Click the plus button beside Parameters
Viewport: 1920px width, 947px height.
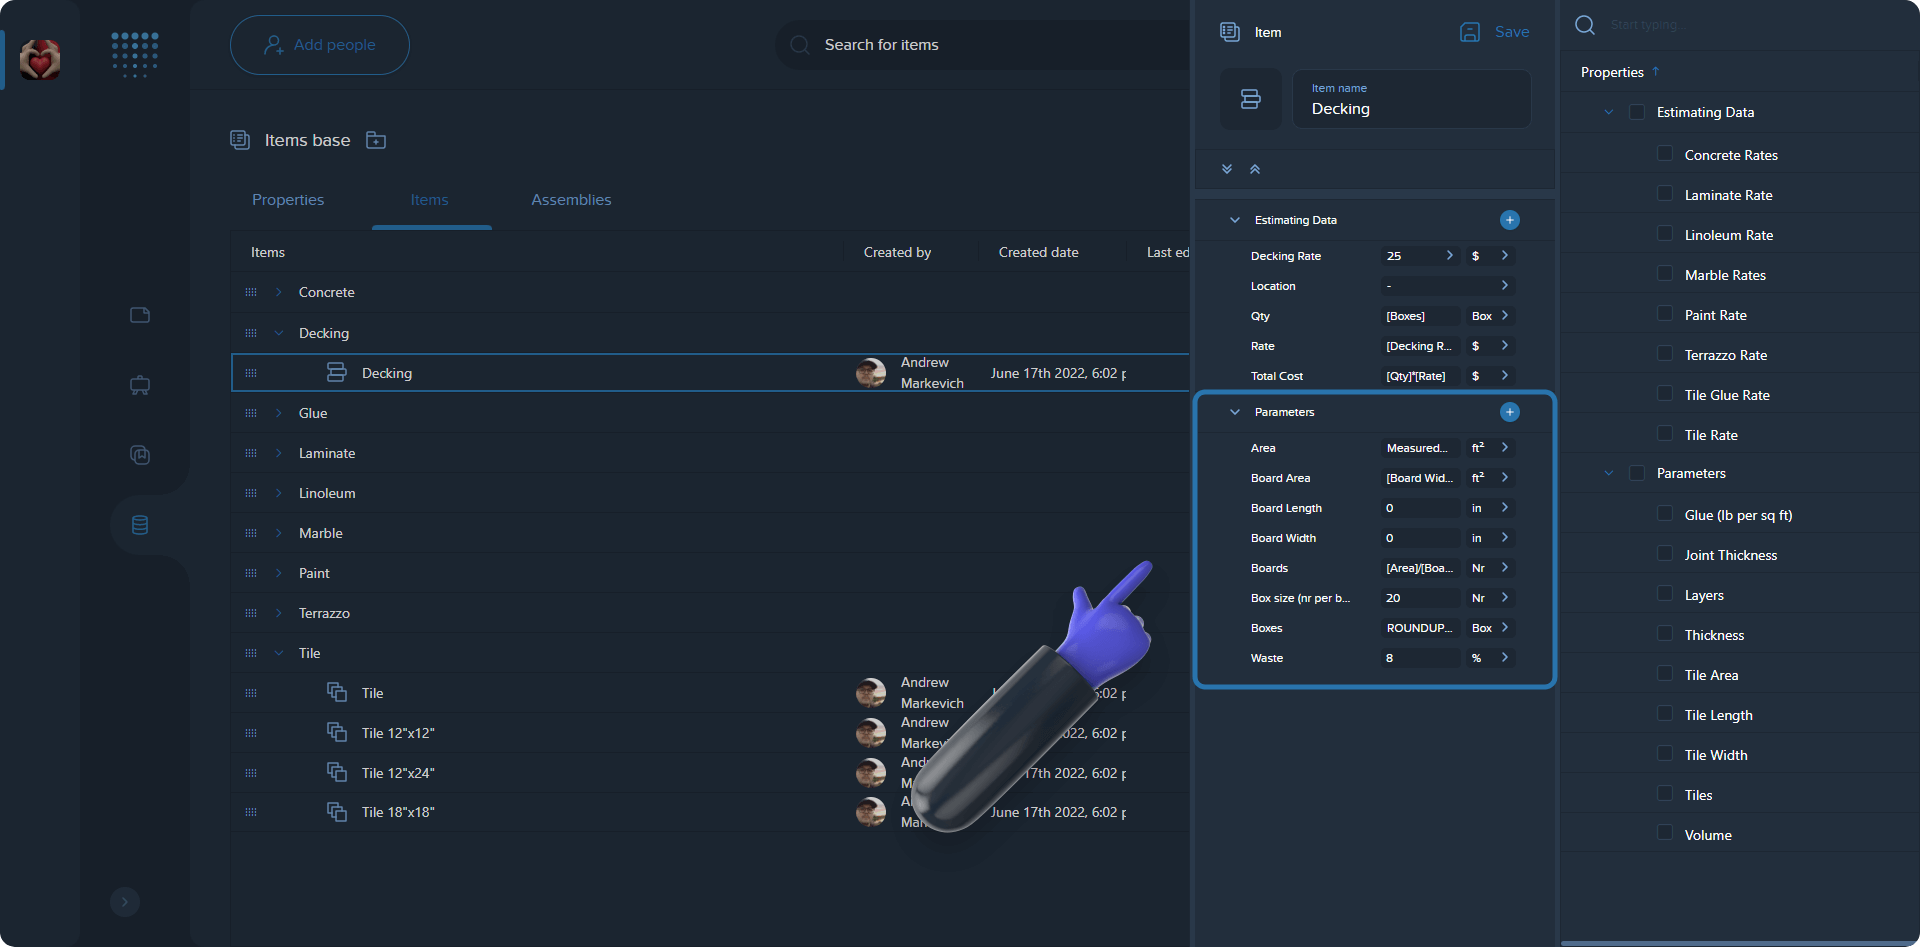1510,411
